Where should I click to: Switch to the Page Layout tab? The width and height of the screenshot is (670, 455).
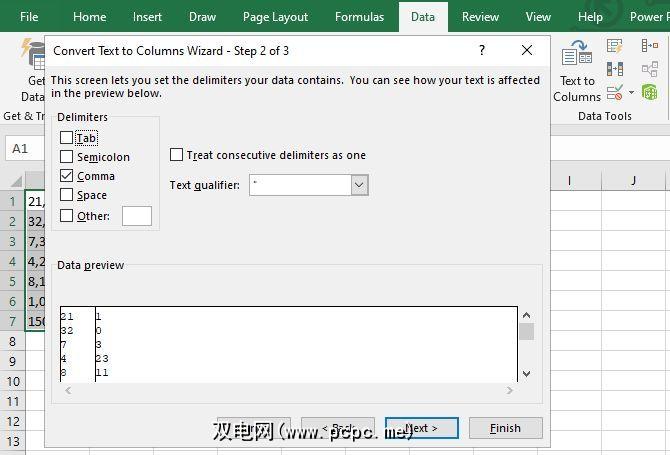point(275,17)
